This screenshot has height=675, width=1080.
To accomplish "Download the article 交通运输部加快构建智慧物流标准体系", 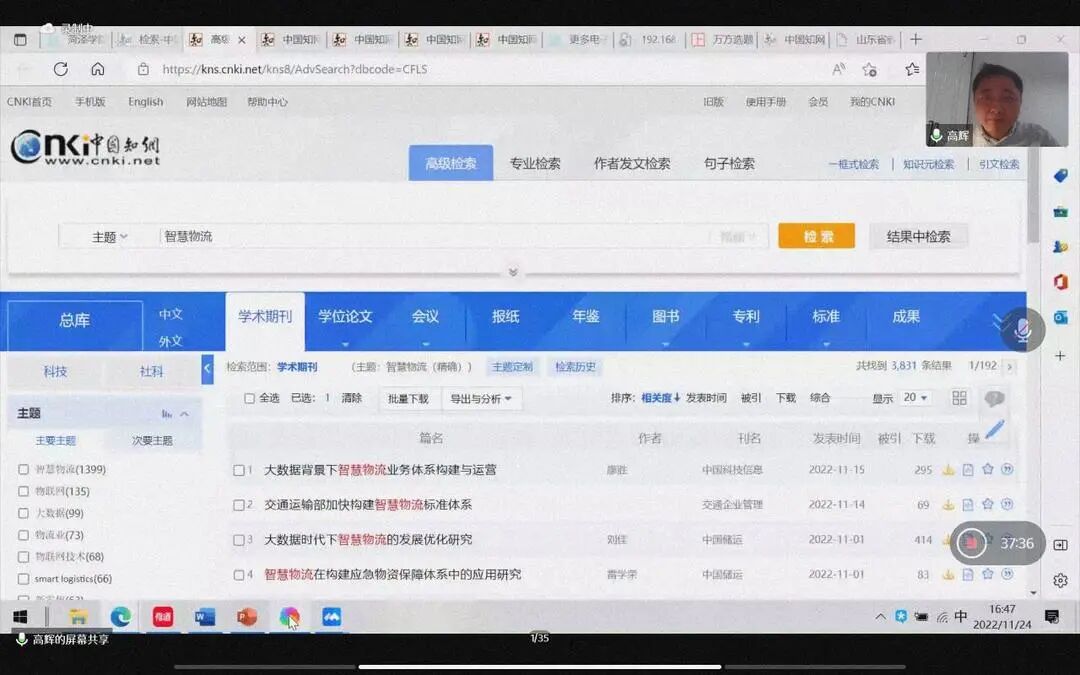I will [948, 505].
